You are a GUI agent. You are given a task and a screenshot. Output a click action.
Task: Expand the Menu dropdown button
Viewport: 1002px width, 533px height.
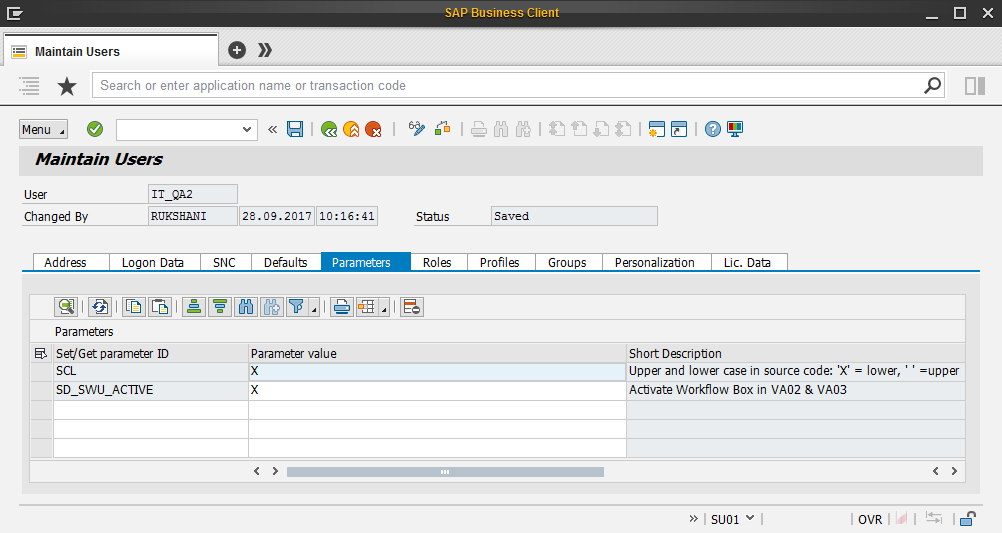(x=43, y=130)
